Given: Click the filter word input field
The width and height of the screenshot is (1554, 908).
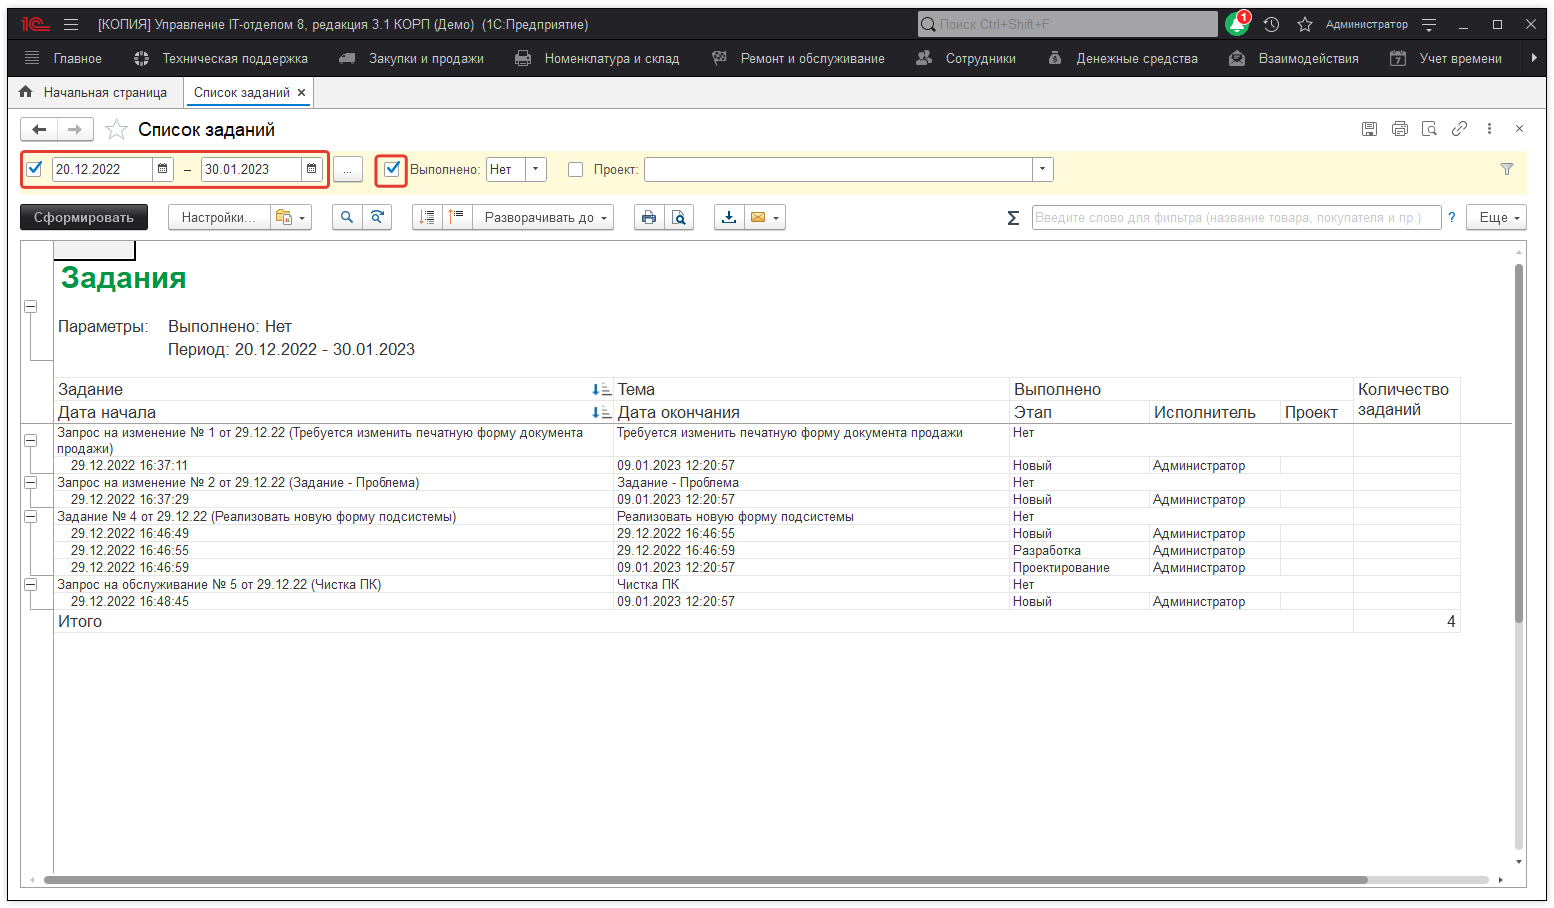Looking at the screenshot, I should (1235, 217).
